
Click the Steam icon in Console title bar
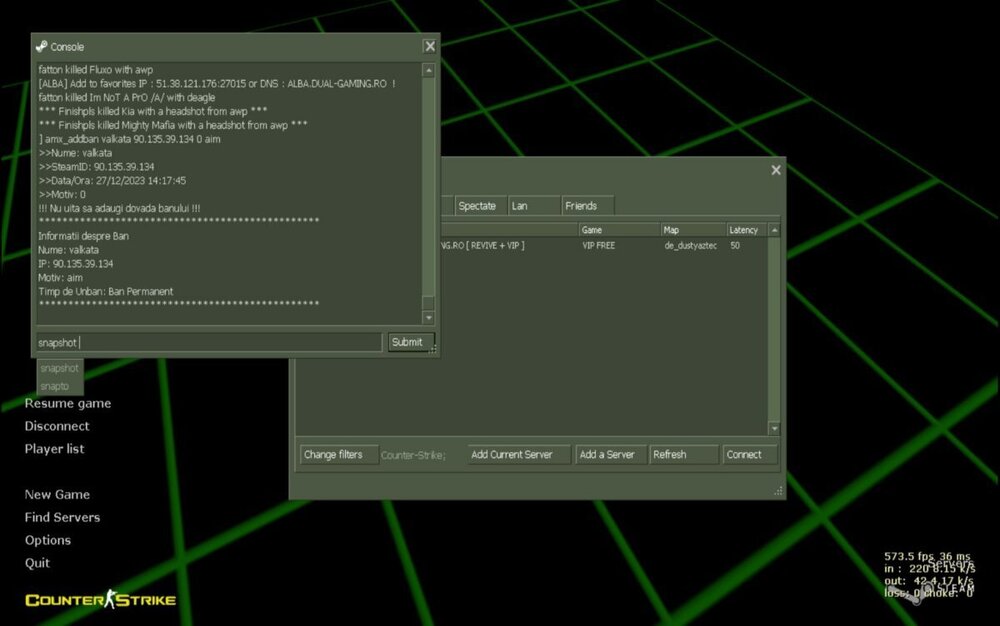coord(41,46)
